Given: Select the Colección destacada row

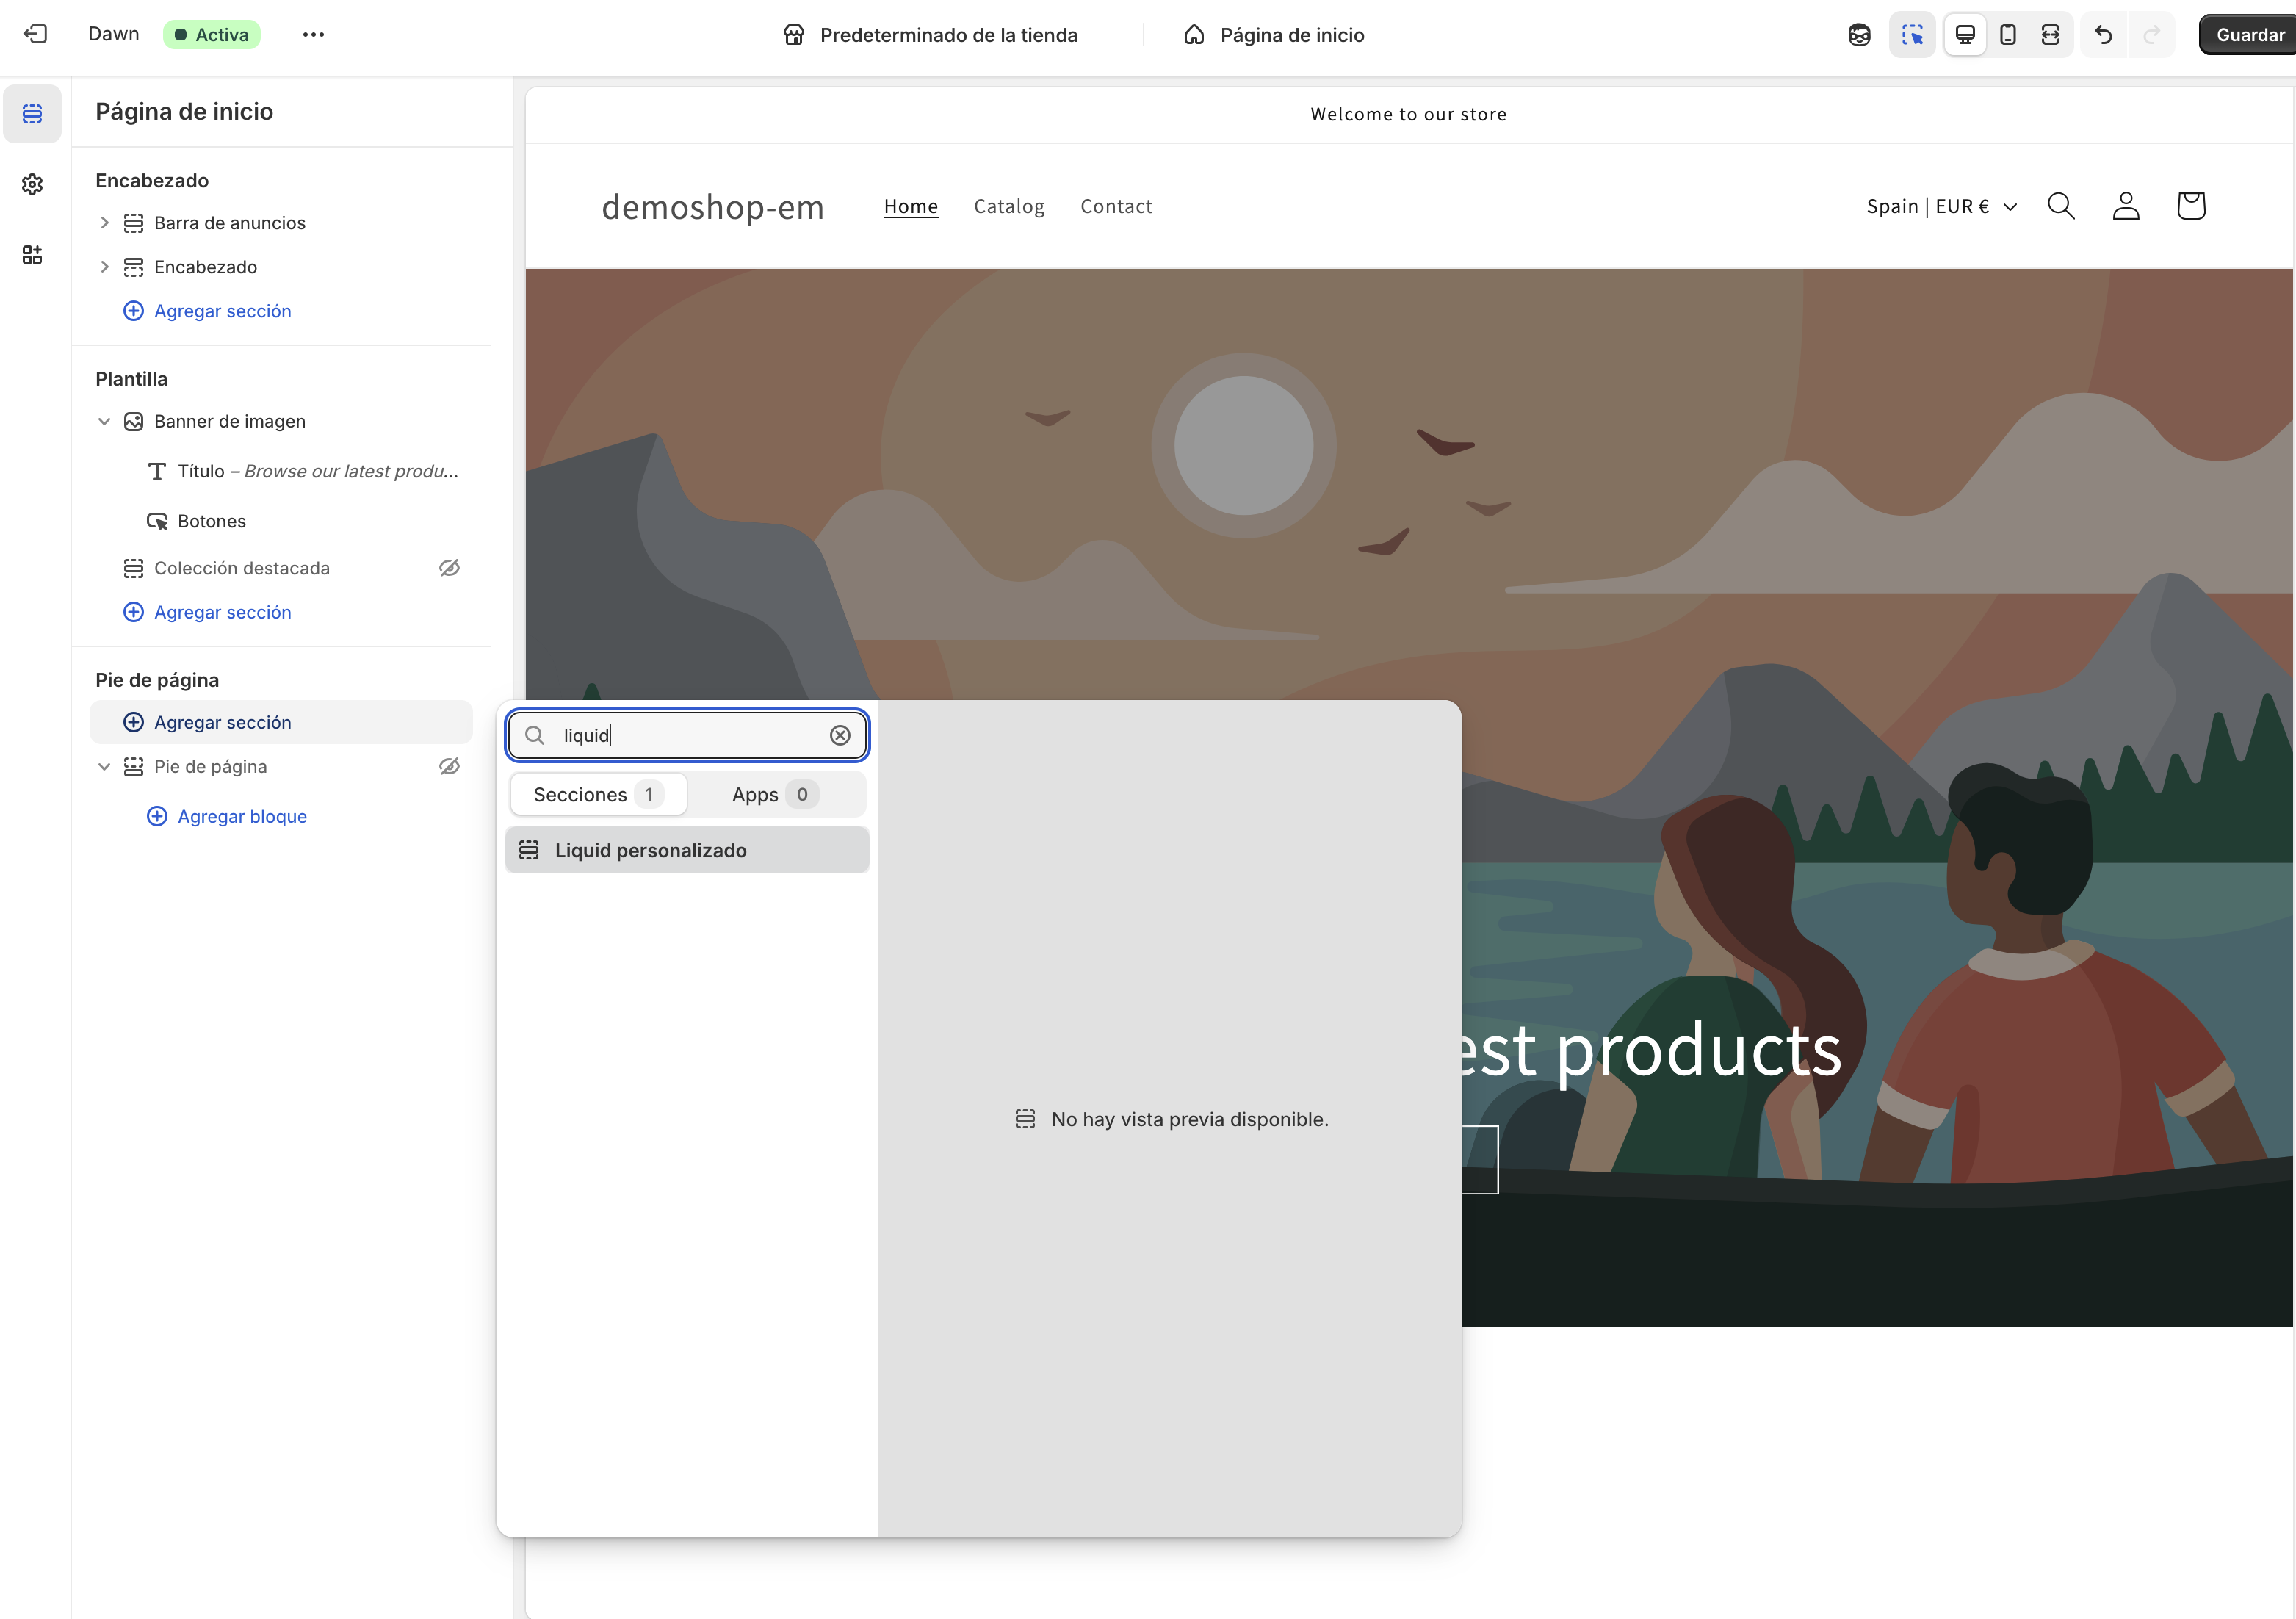Looking at the screenshot, I should click(x=280, y=568).
